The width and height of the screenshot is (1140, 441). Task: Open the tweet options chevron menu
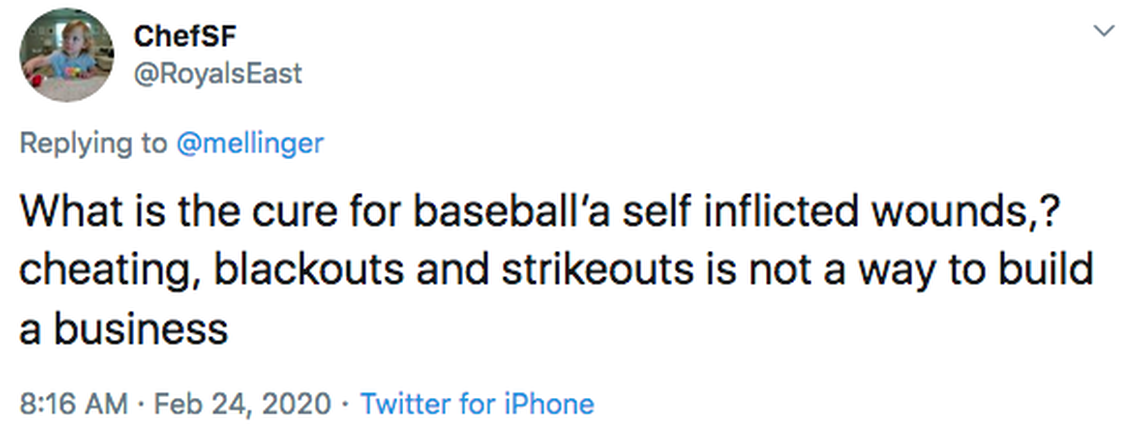(x=1104, y=31)
